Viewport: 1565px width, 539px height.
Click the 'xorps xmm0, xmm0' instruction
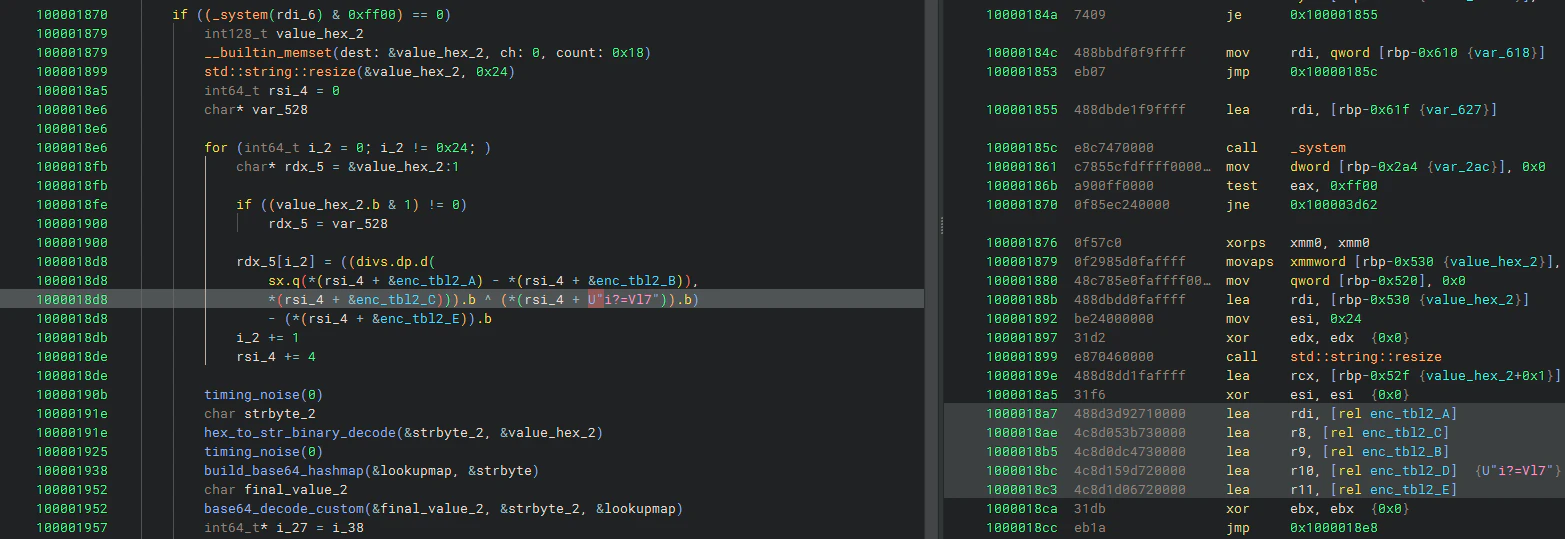coord(1298,242)
